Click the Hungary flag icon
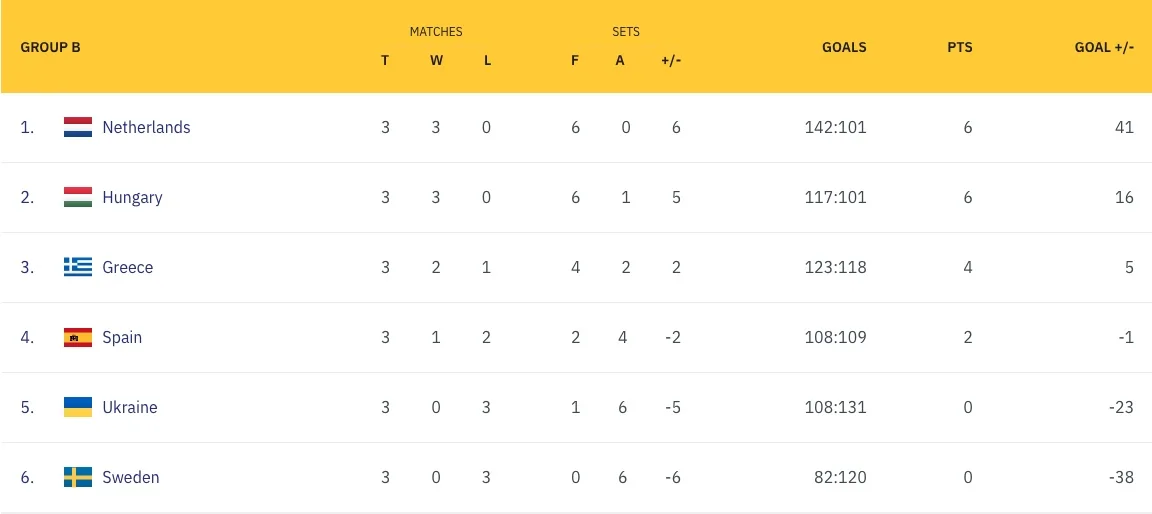 pos(78,197)
